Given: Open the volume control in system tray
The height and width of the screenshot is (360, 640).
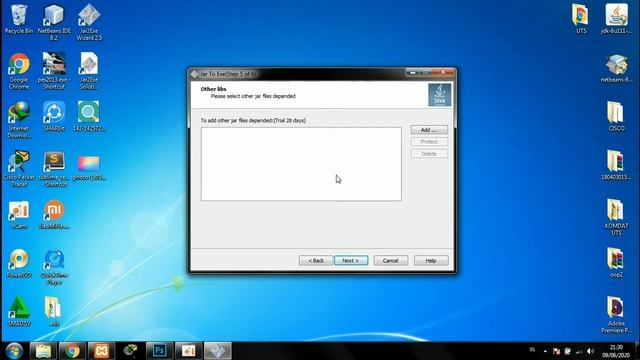Looking at the screenshot, I should pyautogui.click(x=590, y=351).
